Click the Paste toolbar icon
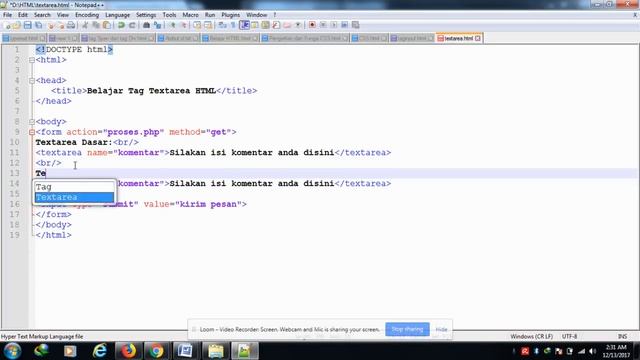Screen dimensions: 640x360 pos(107,25)
